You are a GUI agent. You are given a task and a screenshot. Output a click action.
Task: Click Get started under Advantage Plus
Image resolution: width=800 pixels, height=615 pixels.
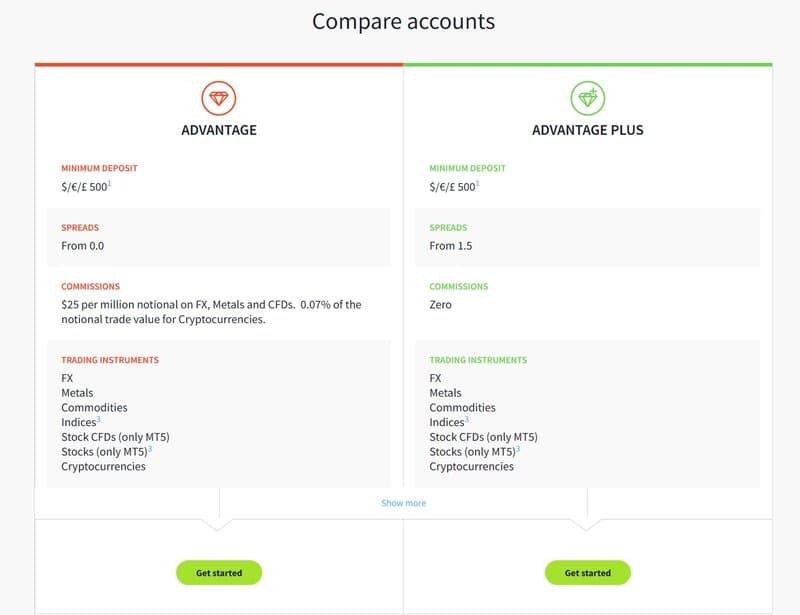click(588, 572)
